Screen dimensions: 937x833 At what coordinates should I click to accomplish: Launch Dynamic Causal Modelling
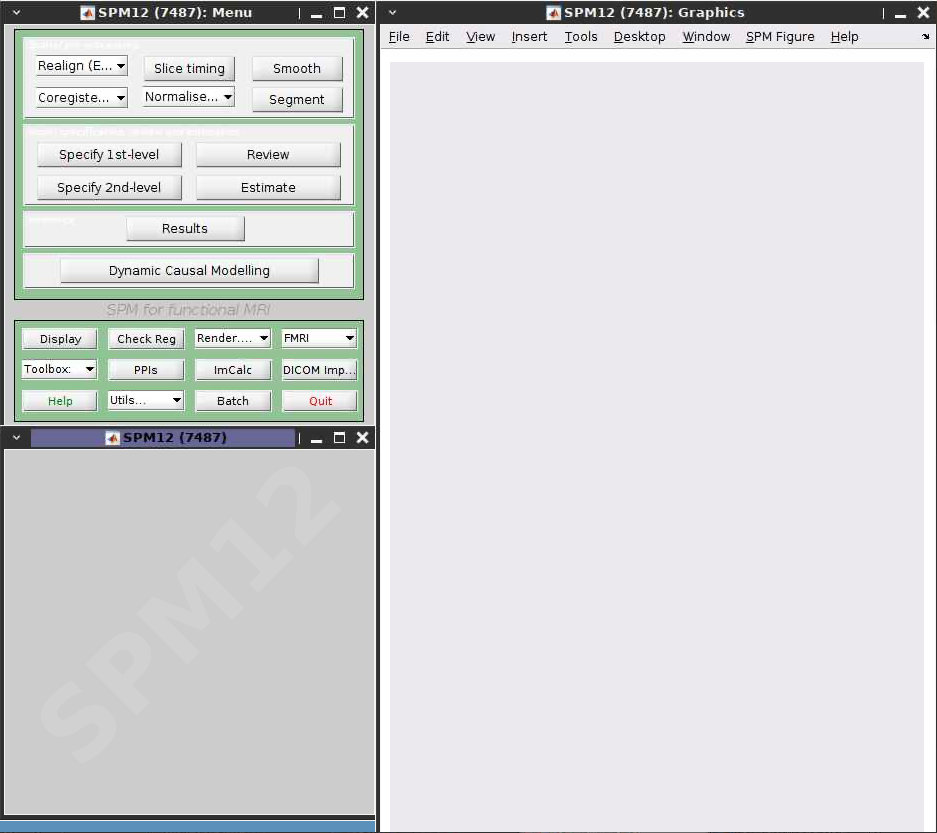[188, 270]
